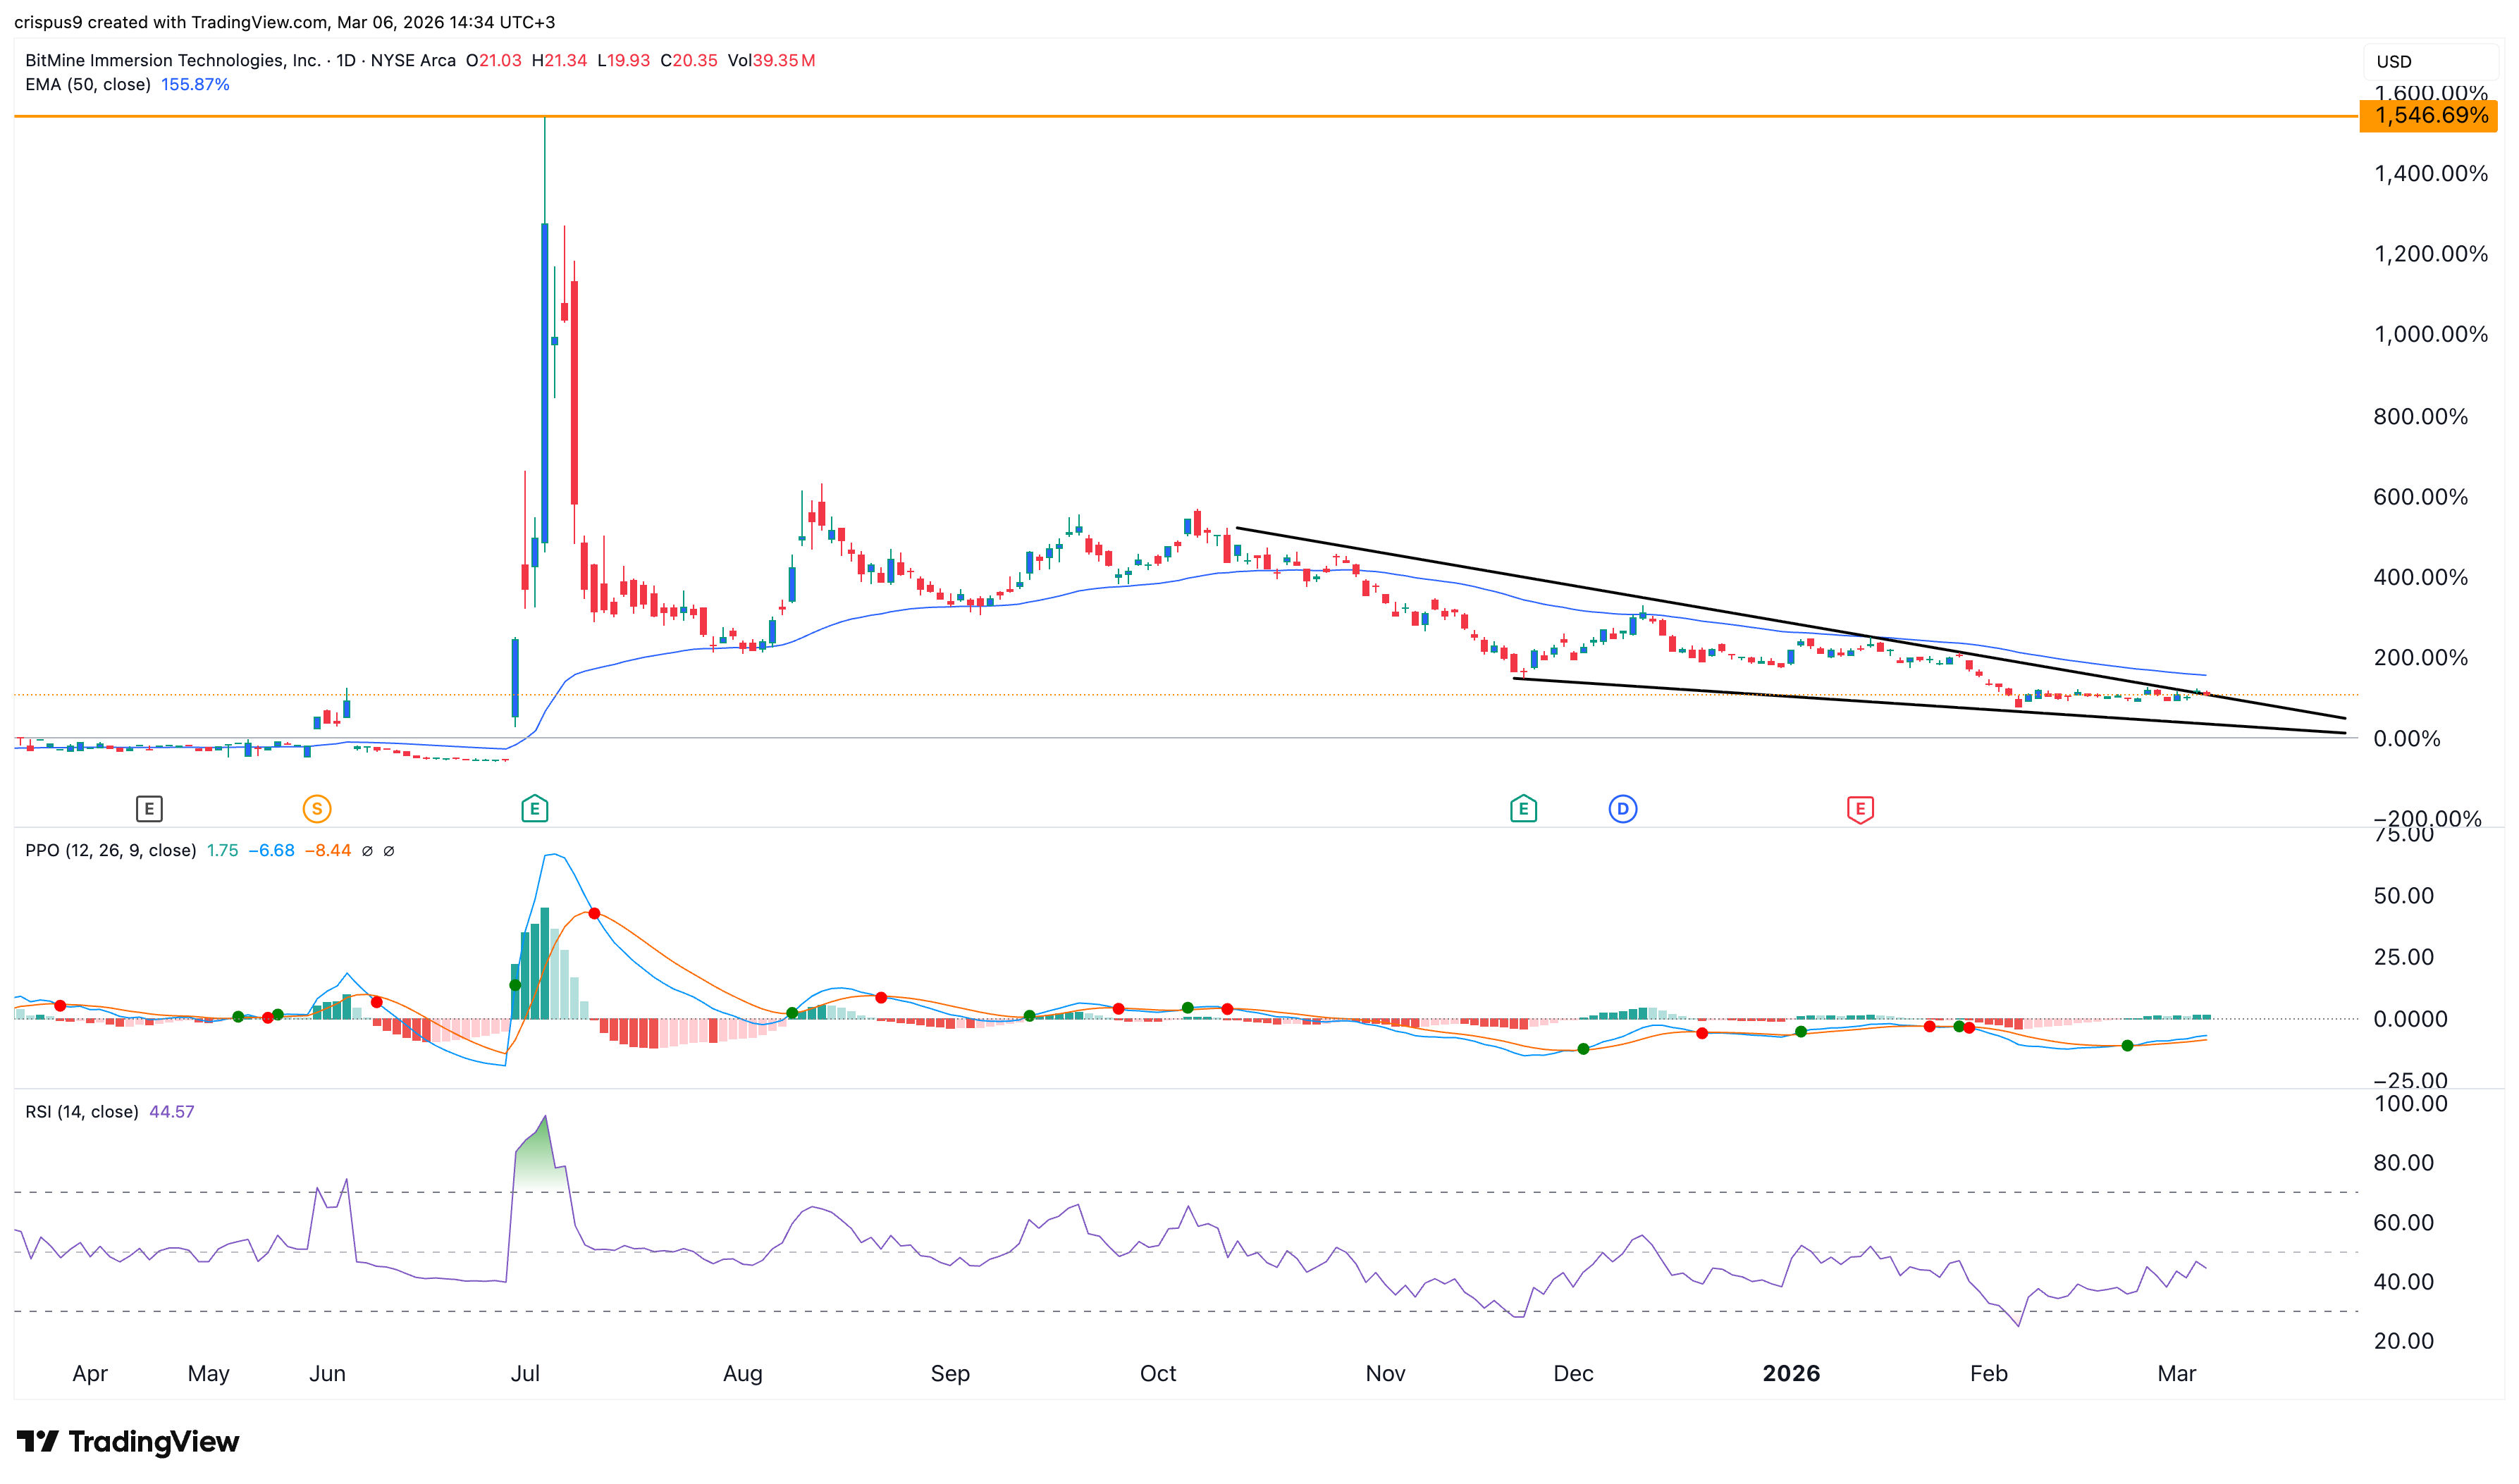Click the green E earnings marker below July
Viewport: 2519px width, 1484px height.
tap(535, 810)
